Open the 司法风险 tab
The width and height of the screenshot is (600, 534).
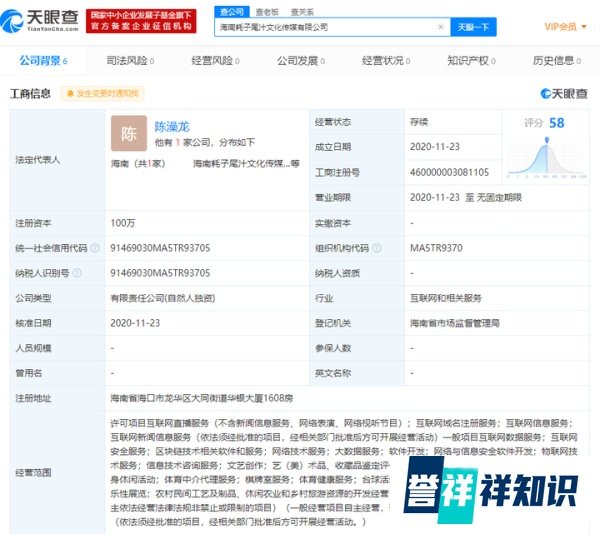tap(130, 61)
